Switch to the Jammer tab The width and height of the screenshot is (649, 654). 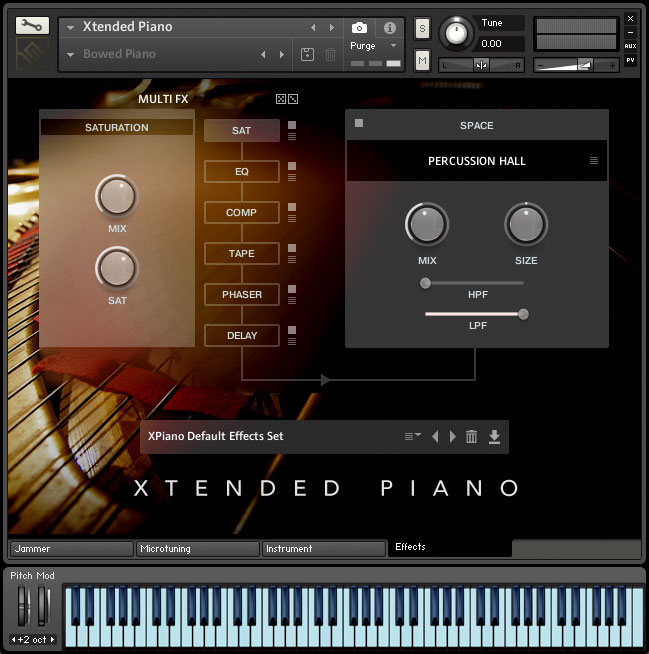click(72, 549)
